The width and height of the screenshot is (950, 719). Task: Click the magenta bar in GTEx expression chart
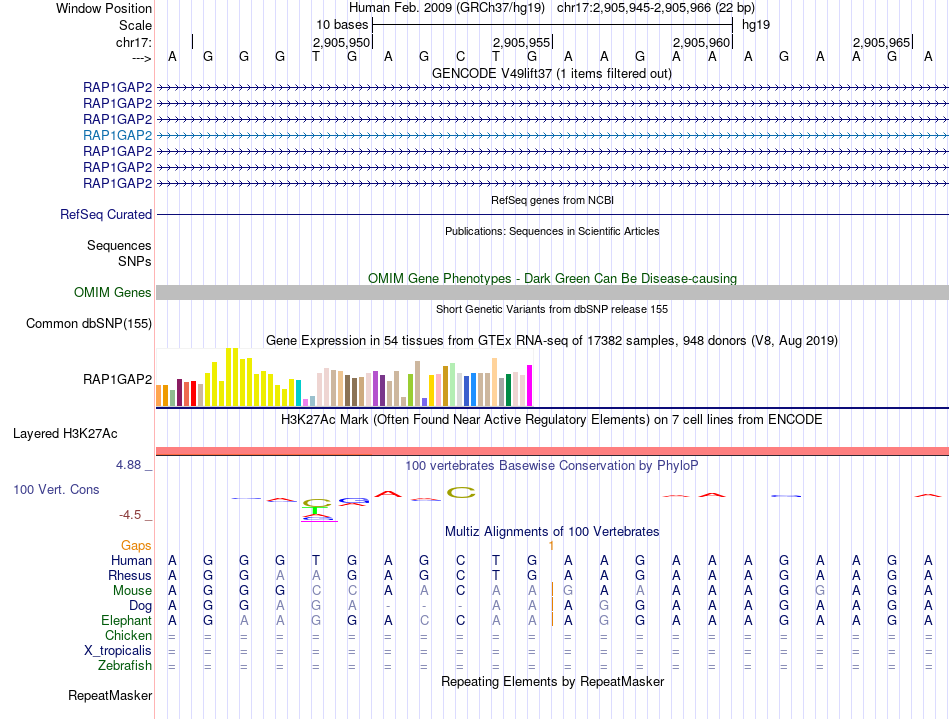click(x=530, y=385)
